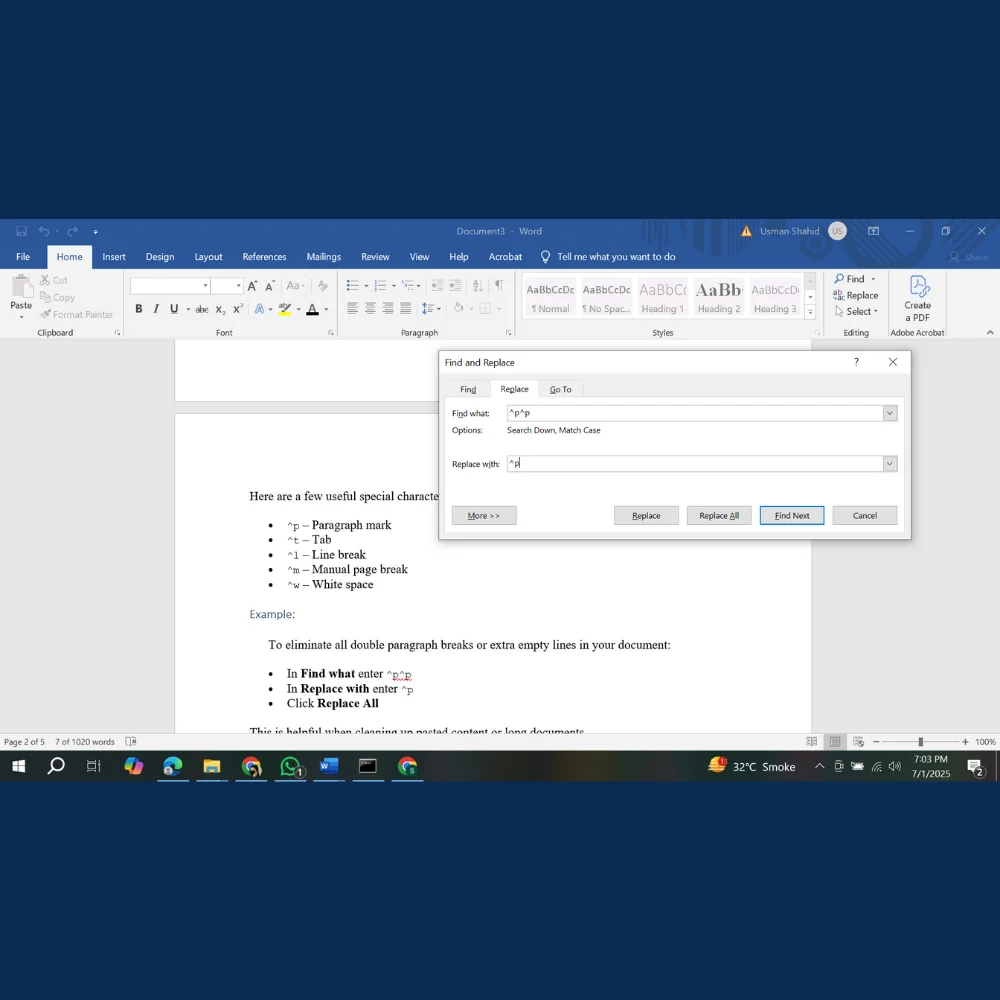1000x1000 pixels.
Task: Open the File menu
Action: [23, 256]
